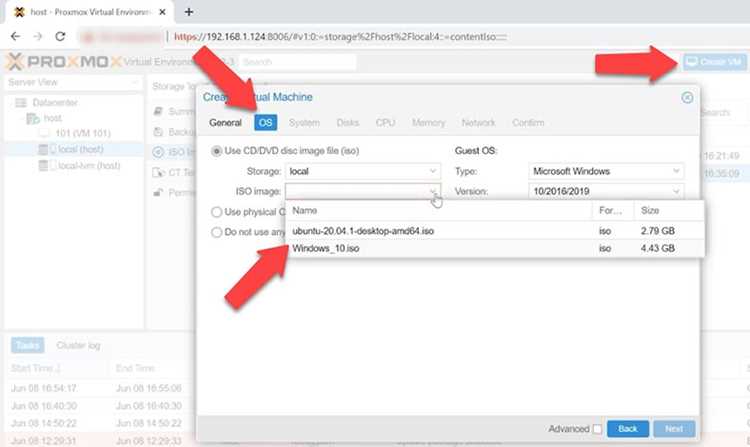Click the Next button in wizard

(674, 429)
